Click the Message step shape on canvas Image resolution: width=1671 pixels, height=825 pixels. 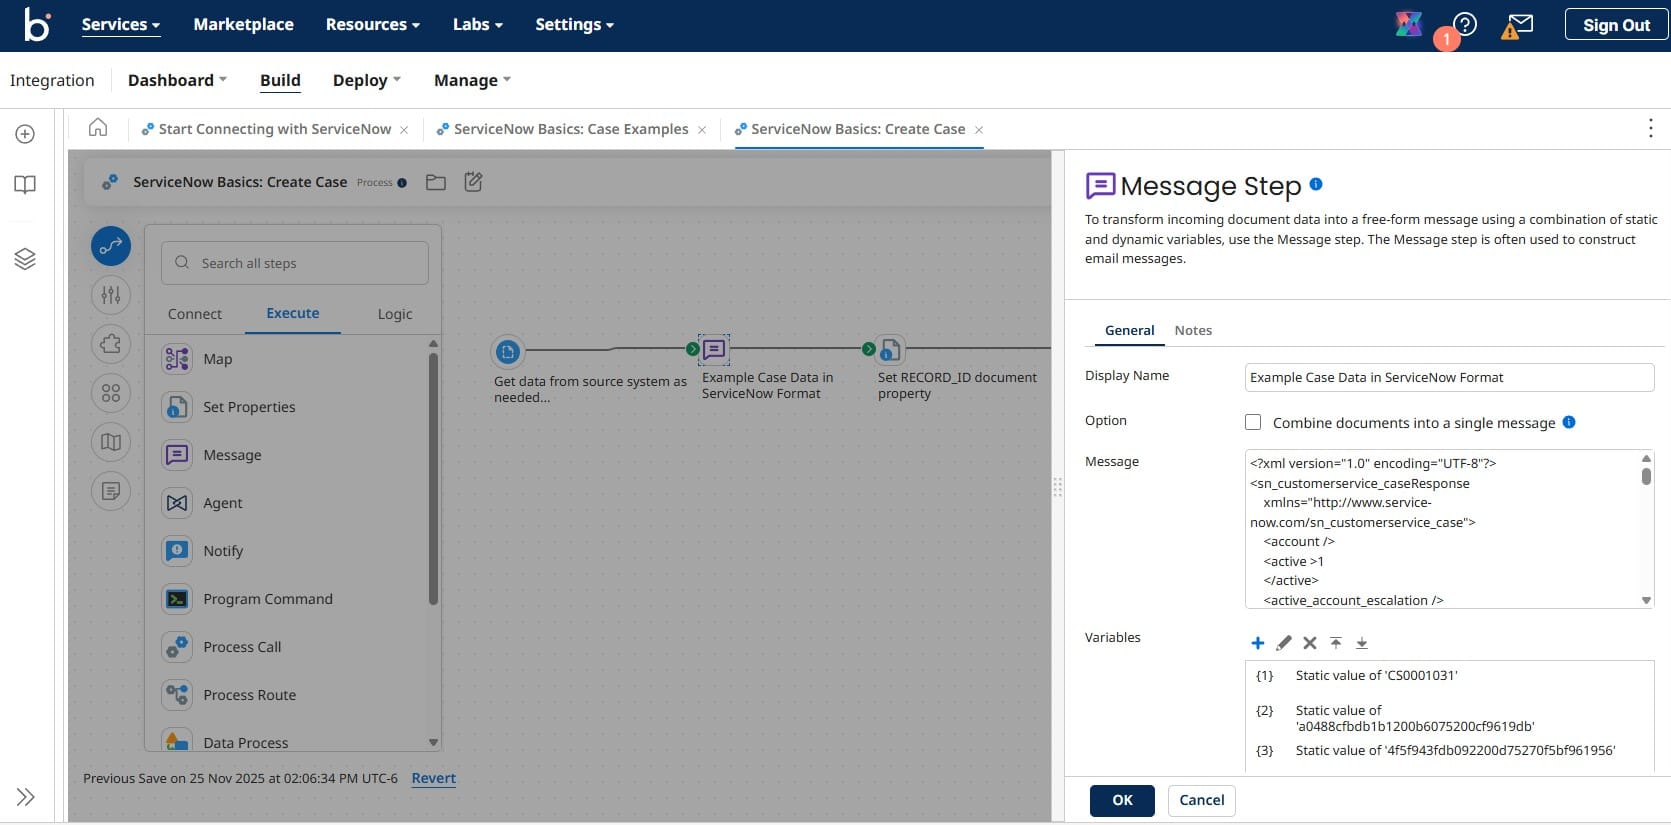pyautogui.click(x=714, y=349)
